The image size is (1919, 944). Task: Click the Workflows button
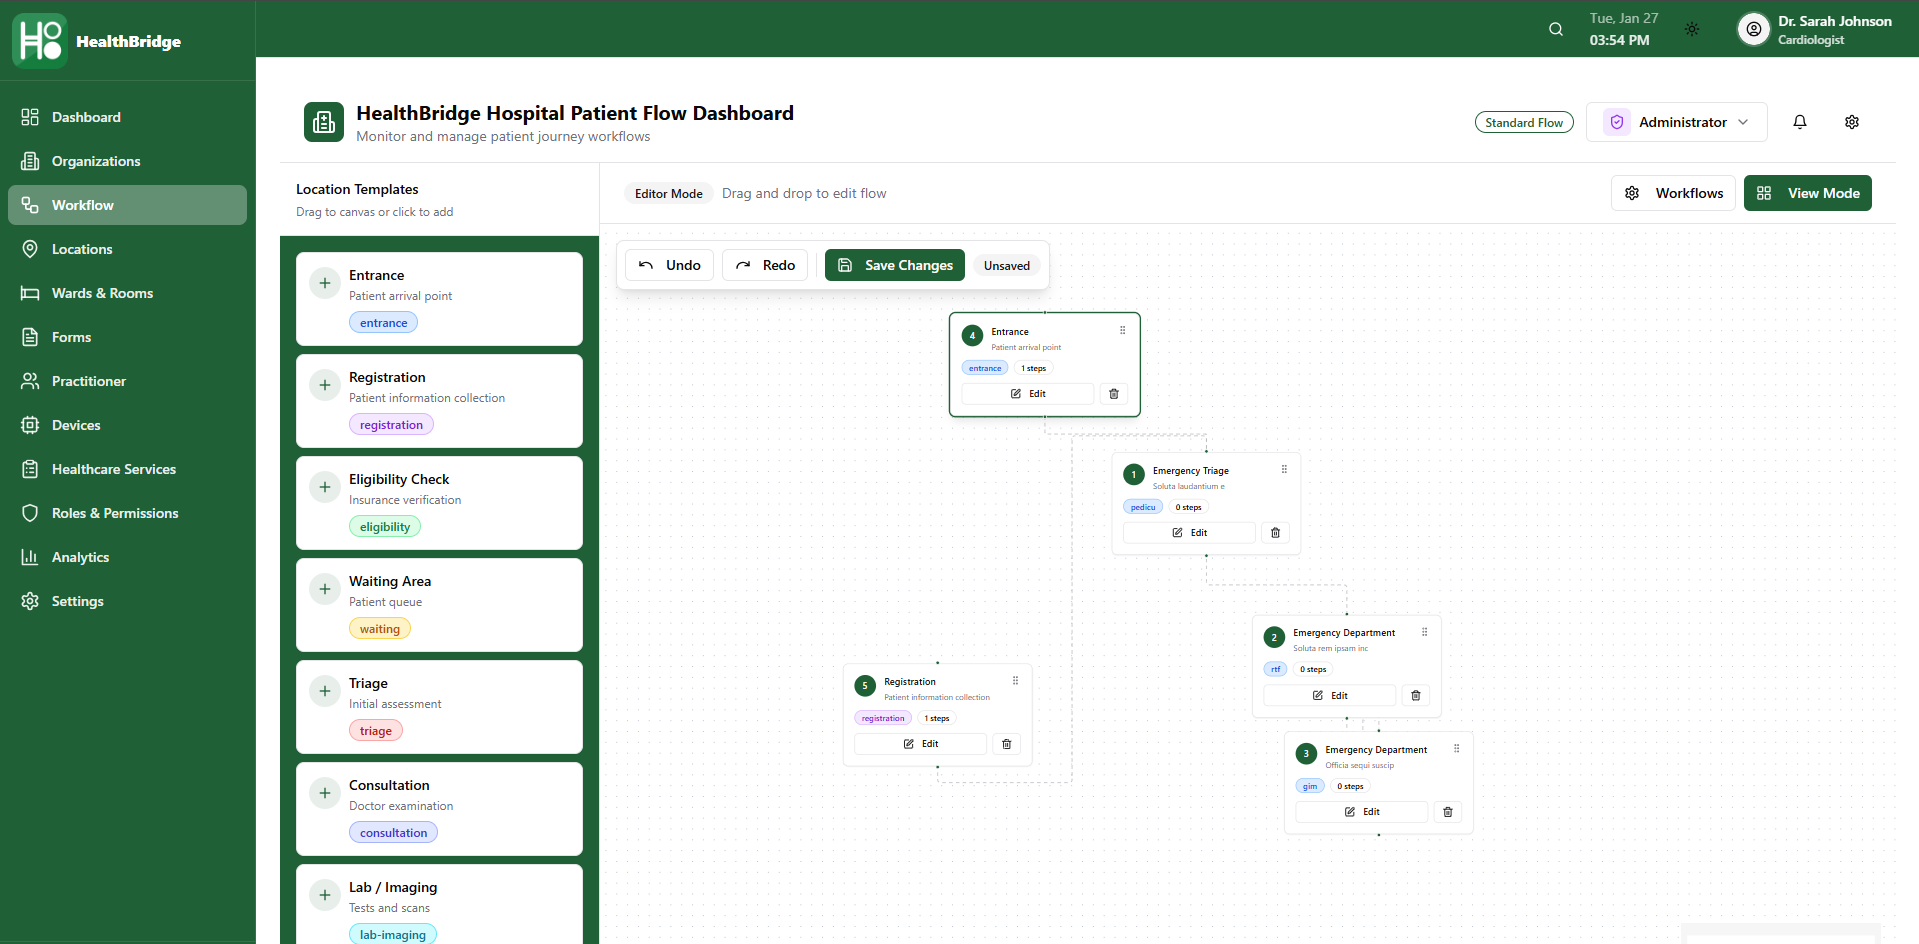coord(1673,193)
